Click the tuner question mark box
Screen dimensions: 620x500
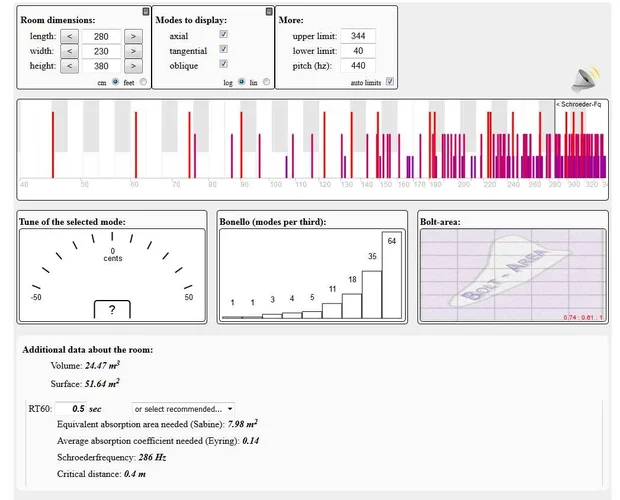click(x=112, y=309)
